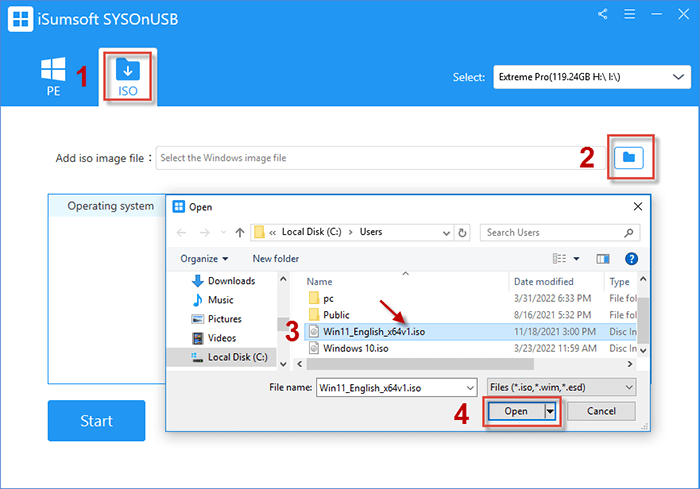Open the USB drive Select dropdown
Screen dimensions: 700x489
592,77
